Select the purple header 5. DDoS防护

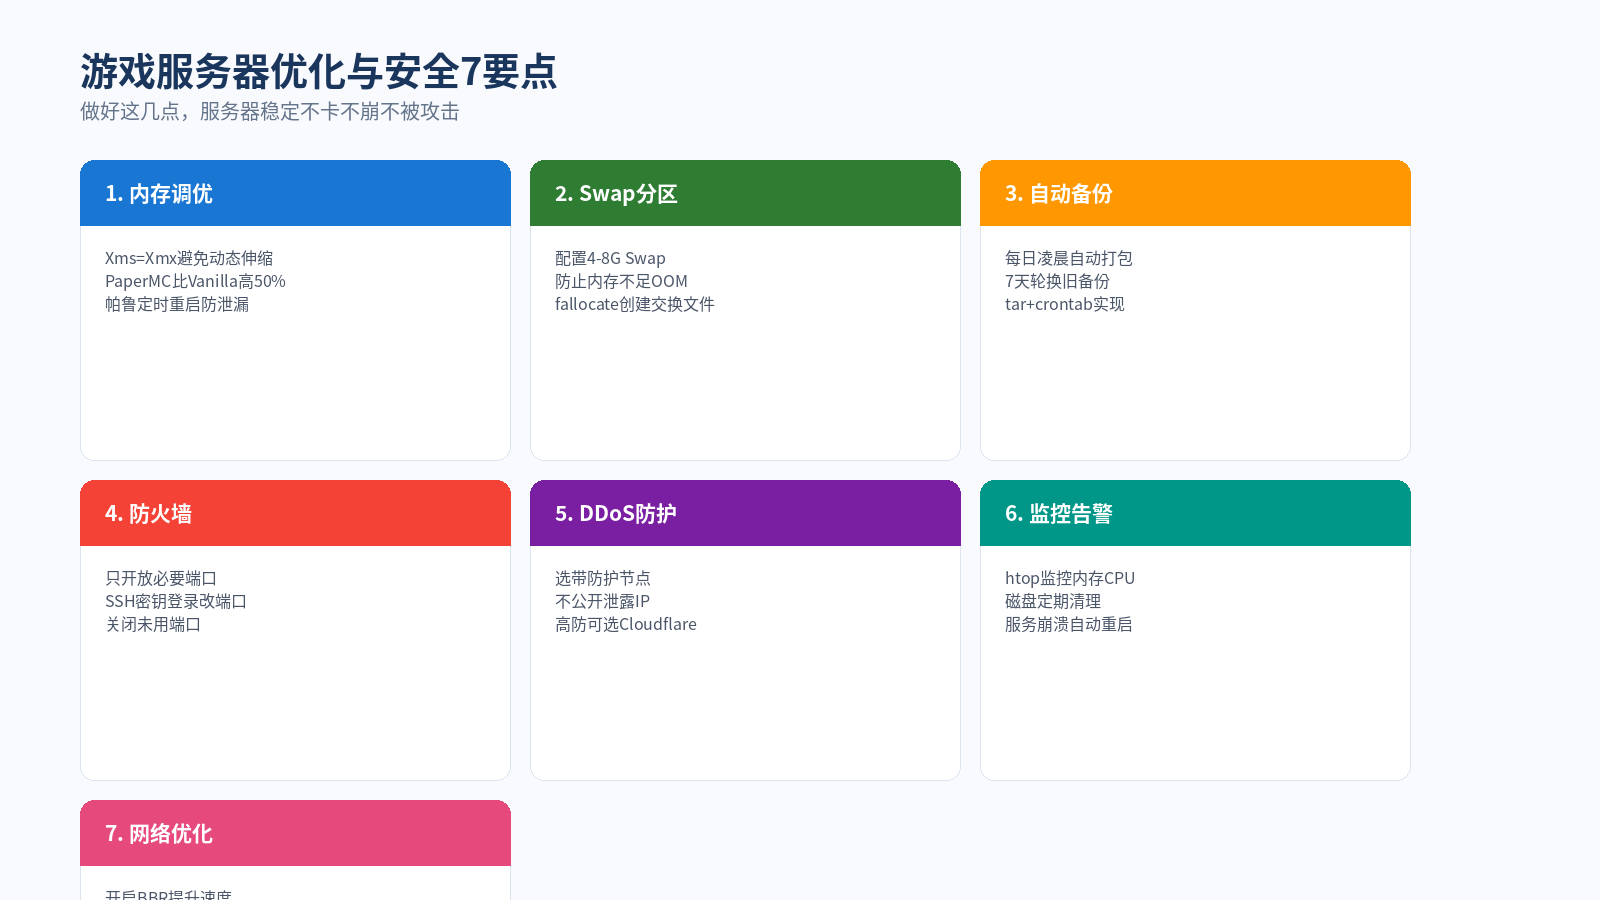tap(745, 513)
